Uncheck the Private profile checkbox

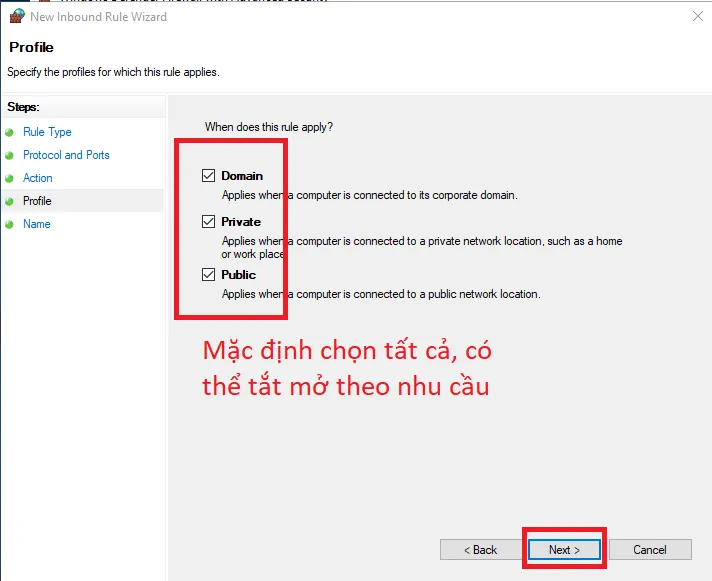coord(208,222)
